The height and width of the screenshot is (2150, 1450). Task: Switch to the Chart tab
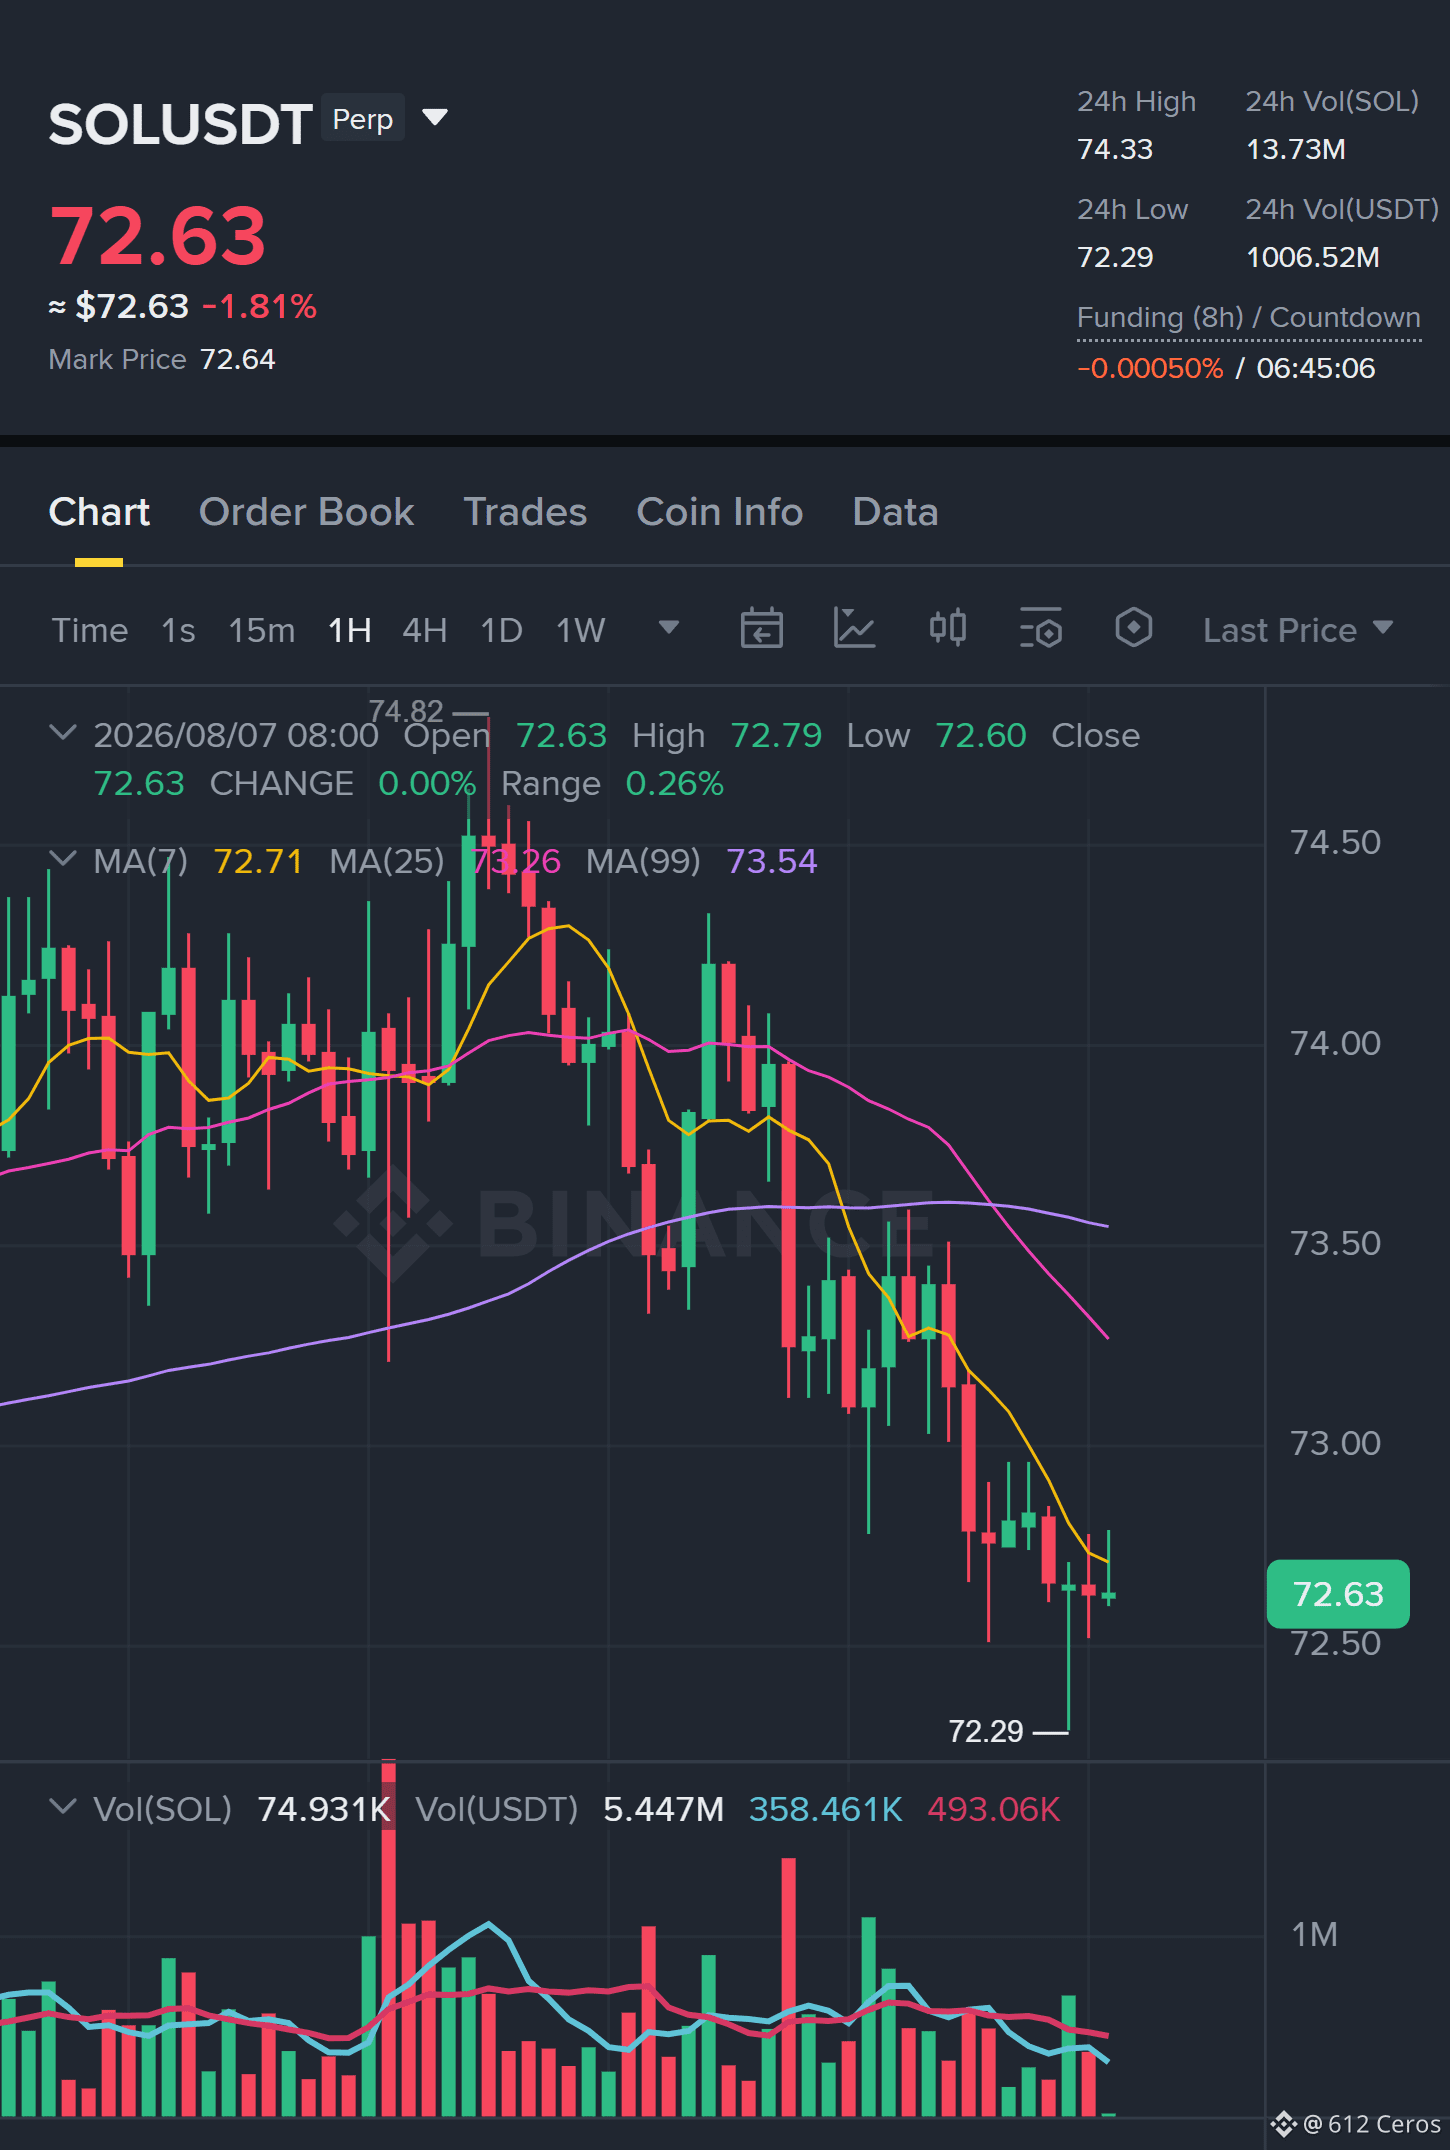[99, 512]
